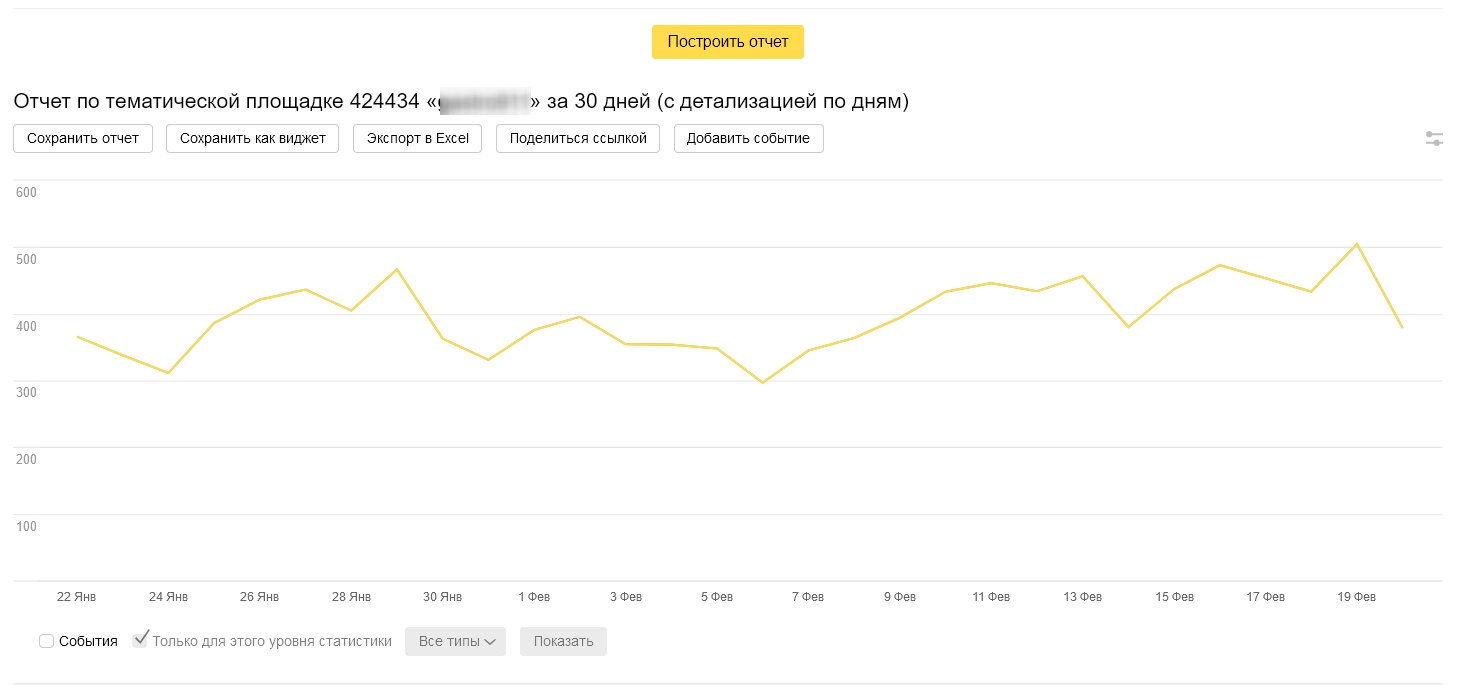Enable the События checkbox
The width and height of the screenshot is (1462, 685).
(x=46, y=641)
